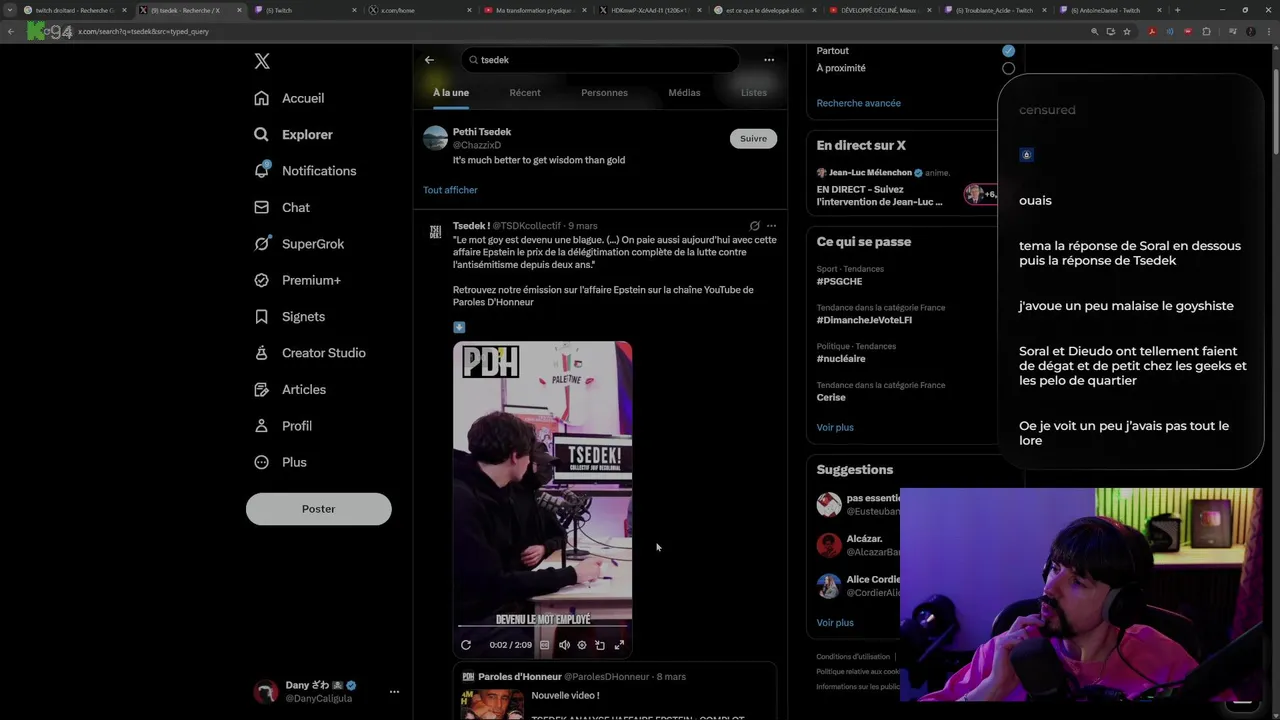
Task: Click the X logo in the sidebar
Action: pos(262,61)
